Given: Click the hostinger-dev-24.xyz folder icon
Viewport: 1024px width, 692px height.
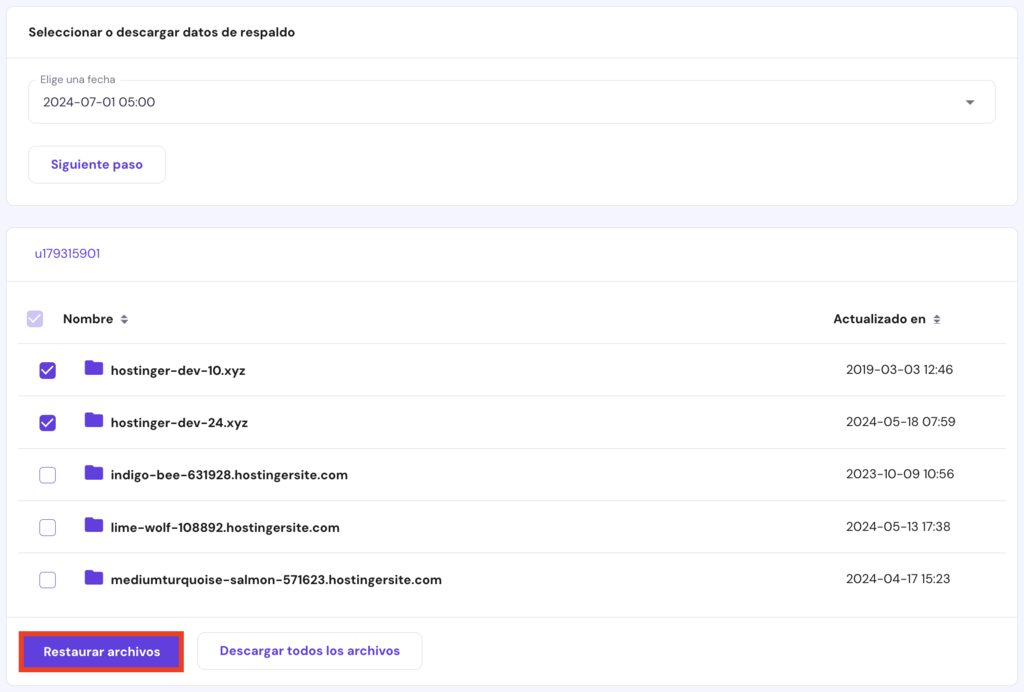Looking at the screenshot, I should (93, 422).
